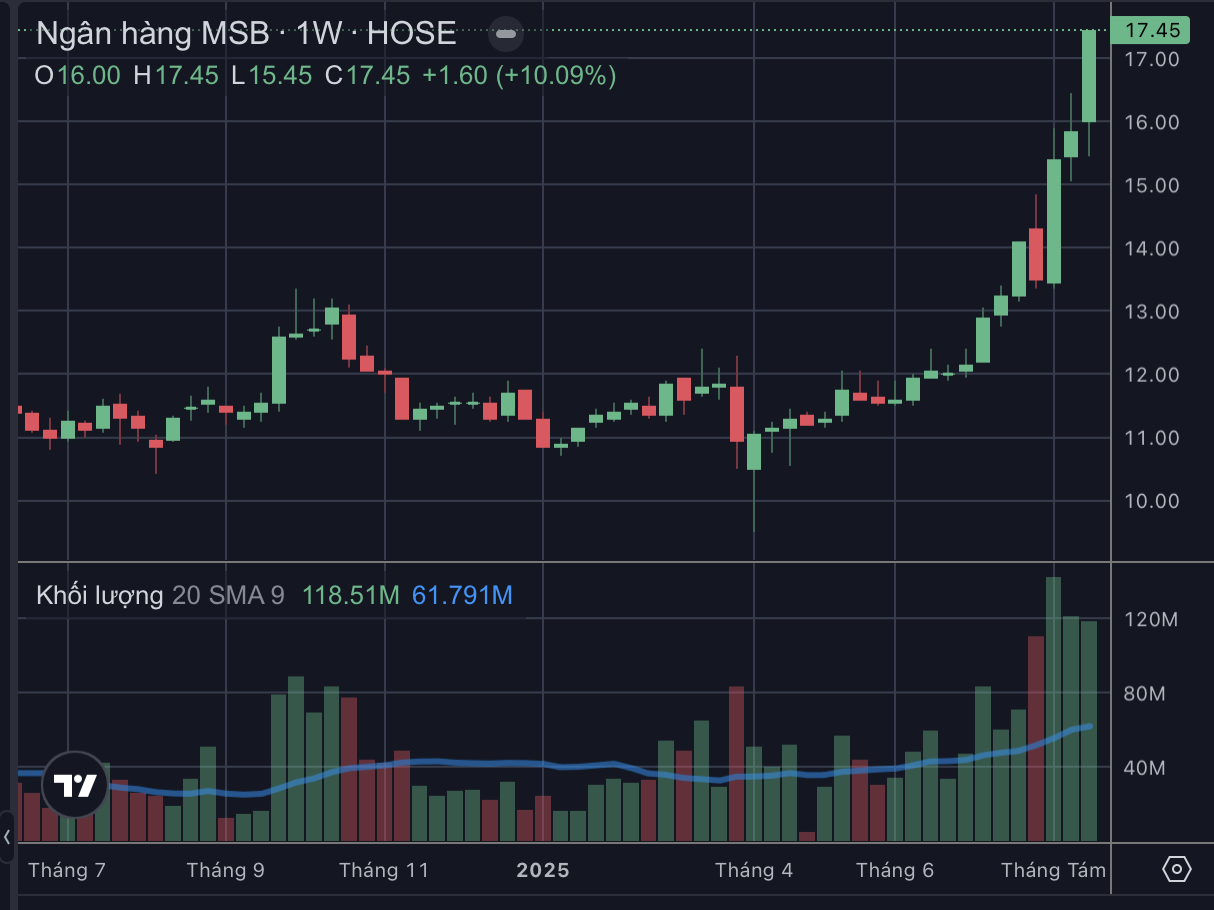Expand the left side panel chevron

7,837
